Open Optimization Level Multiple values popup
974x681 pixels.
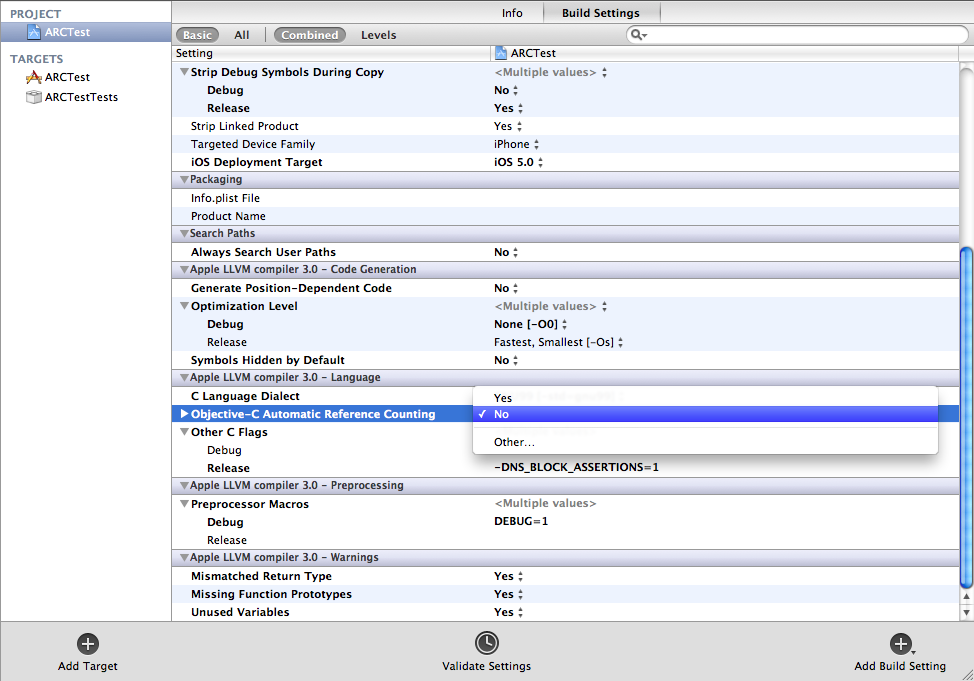pyautogui.click(x=550, y=306)
